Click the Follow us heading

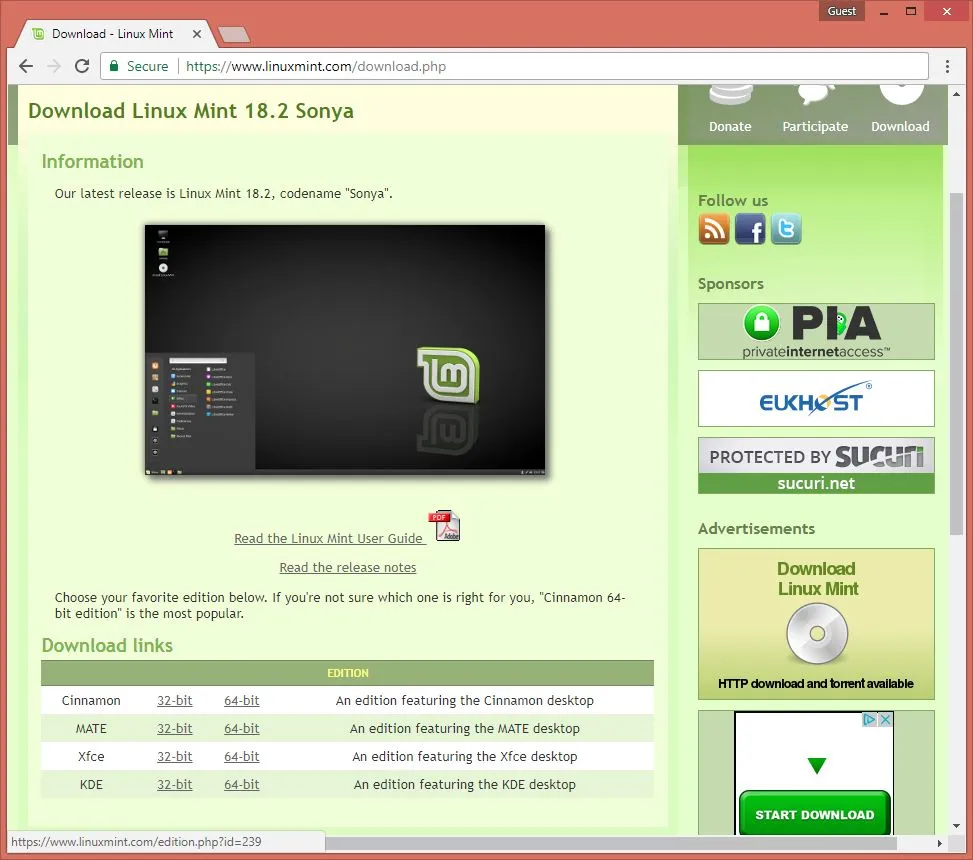(x=732, y=200)
